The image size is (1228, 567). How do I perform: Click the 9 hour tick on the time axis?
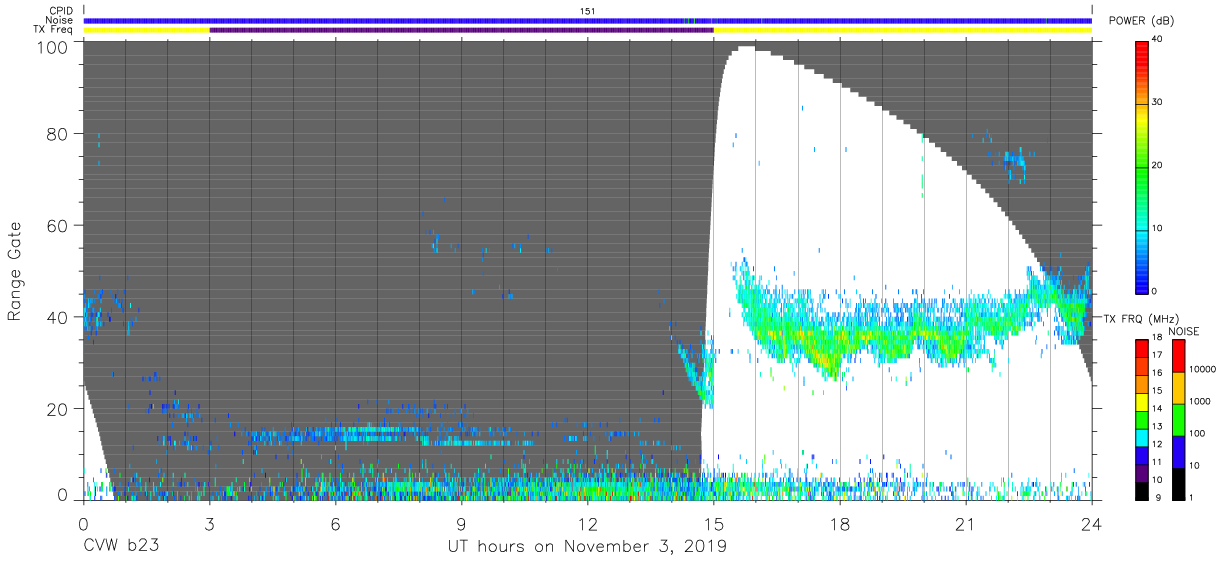(x=461, y=523)
